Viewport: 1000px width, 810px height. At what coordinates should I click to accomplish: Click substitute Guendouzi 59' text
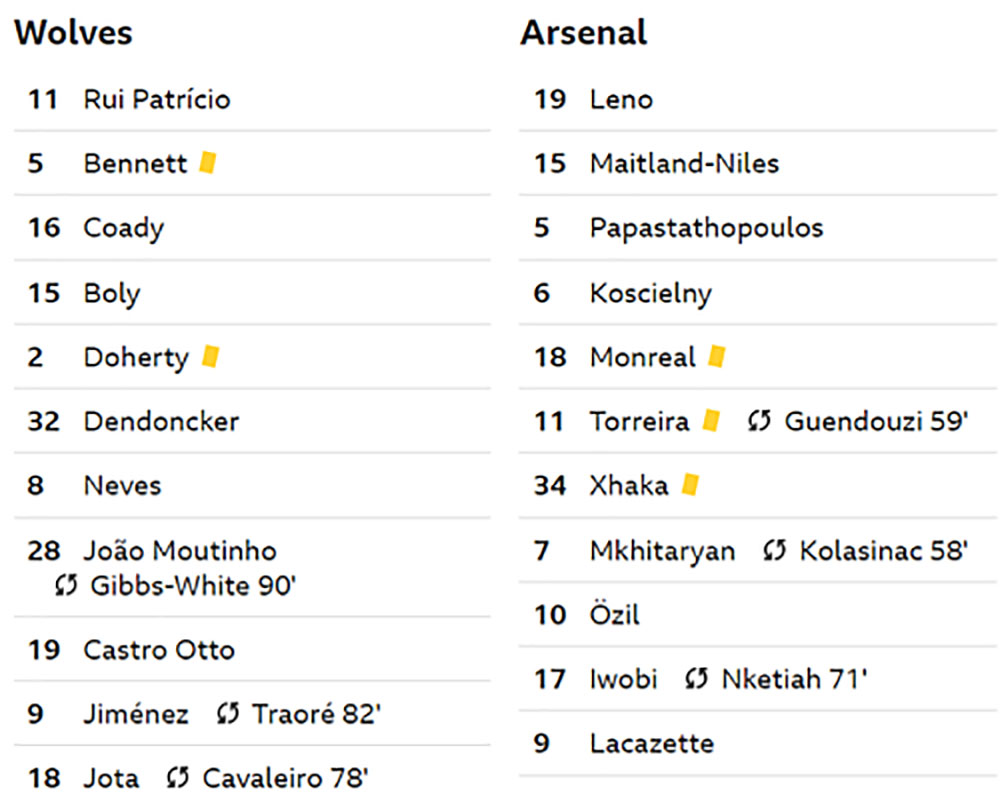(x=876, y=421)
